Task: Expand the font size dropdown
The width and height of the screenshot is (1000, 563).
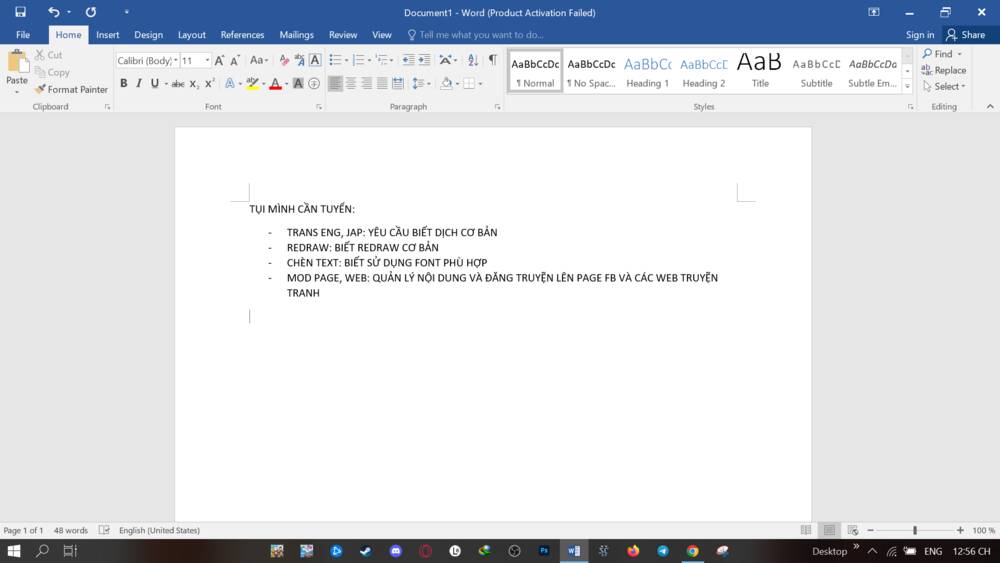Action: coord(208,60)
